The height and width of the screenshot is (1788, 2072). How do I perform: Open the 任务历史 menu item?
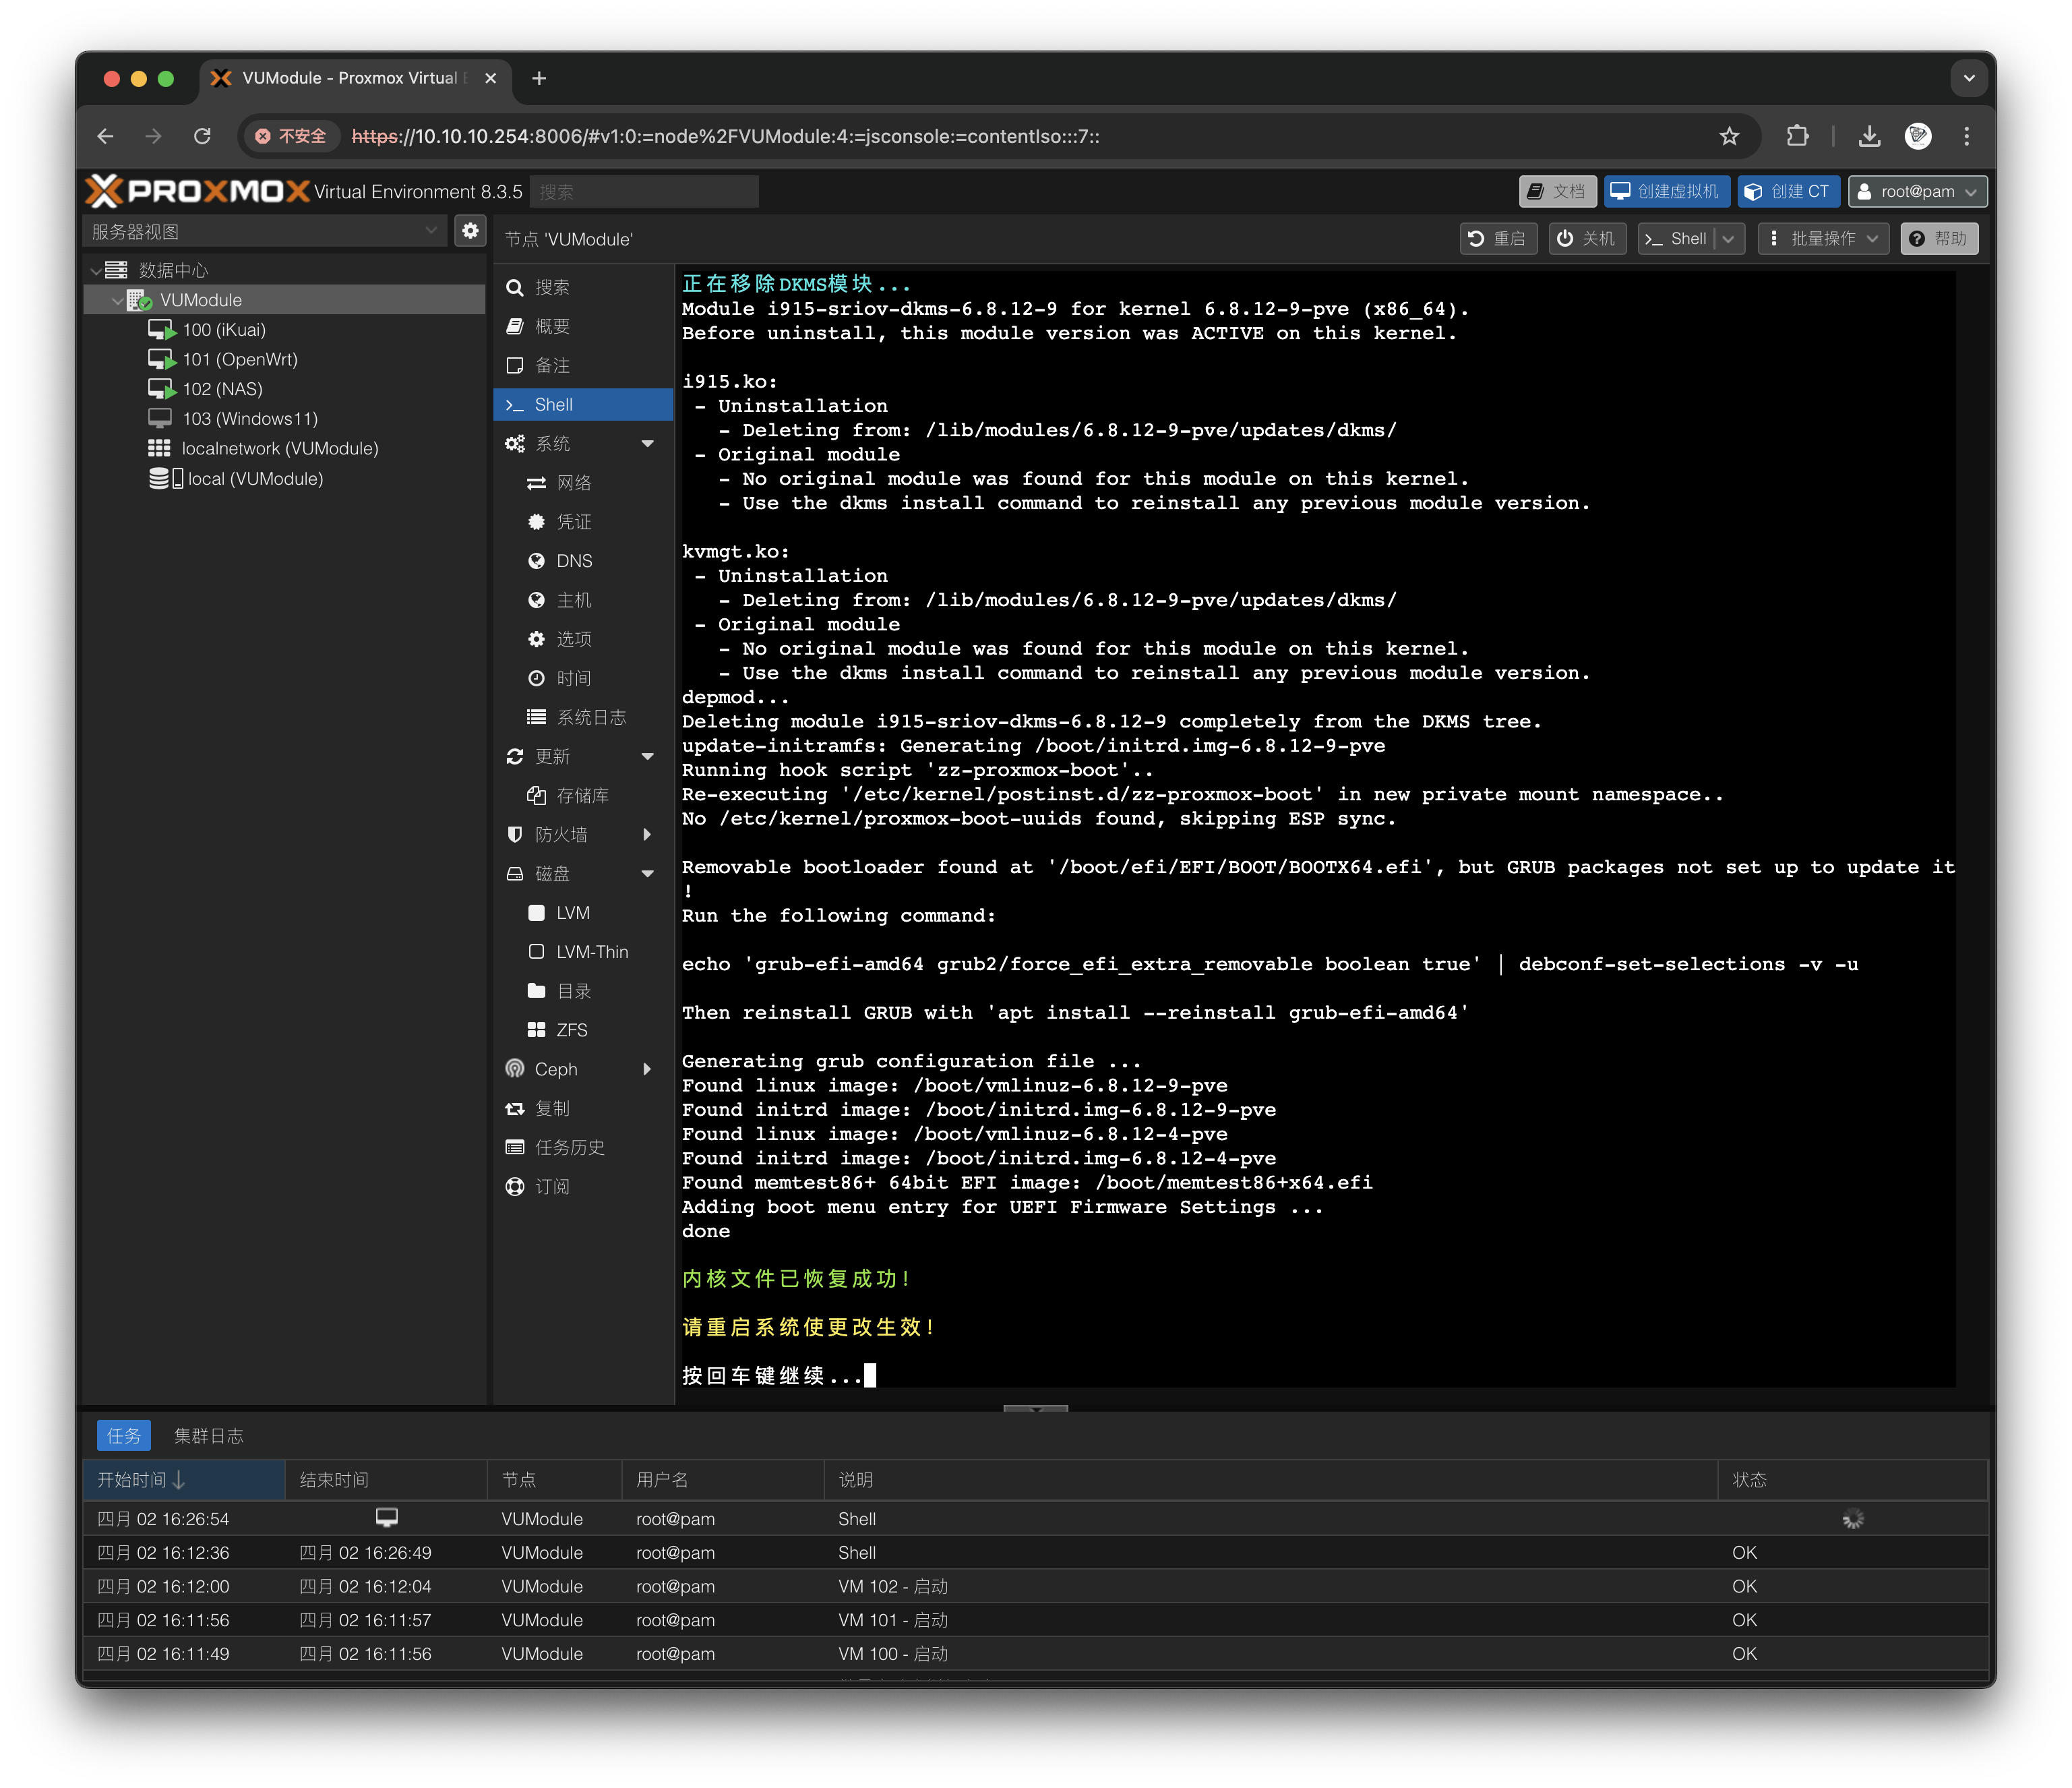pos(569,1148)
